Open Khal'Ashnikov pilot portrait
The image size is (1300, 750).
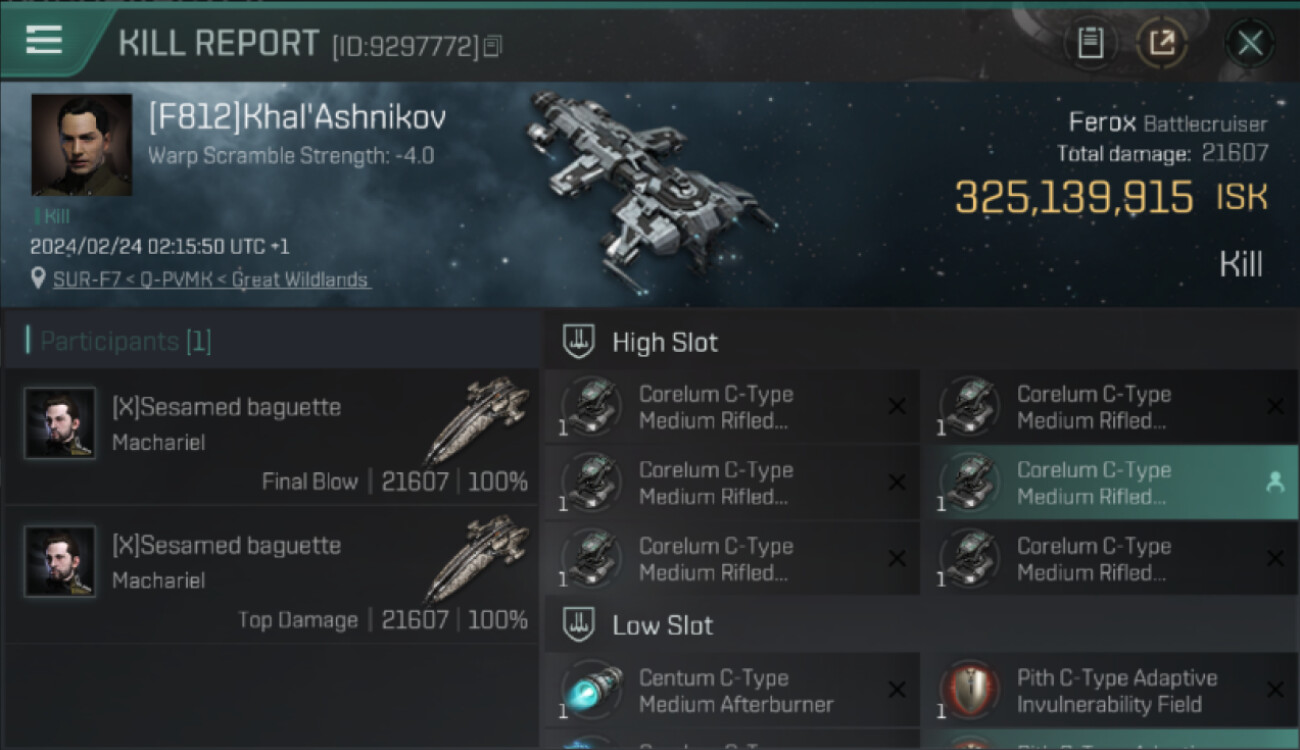pyautogui.click(x=81, y=145)
